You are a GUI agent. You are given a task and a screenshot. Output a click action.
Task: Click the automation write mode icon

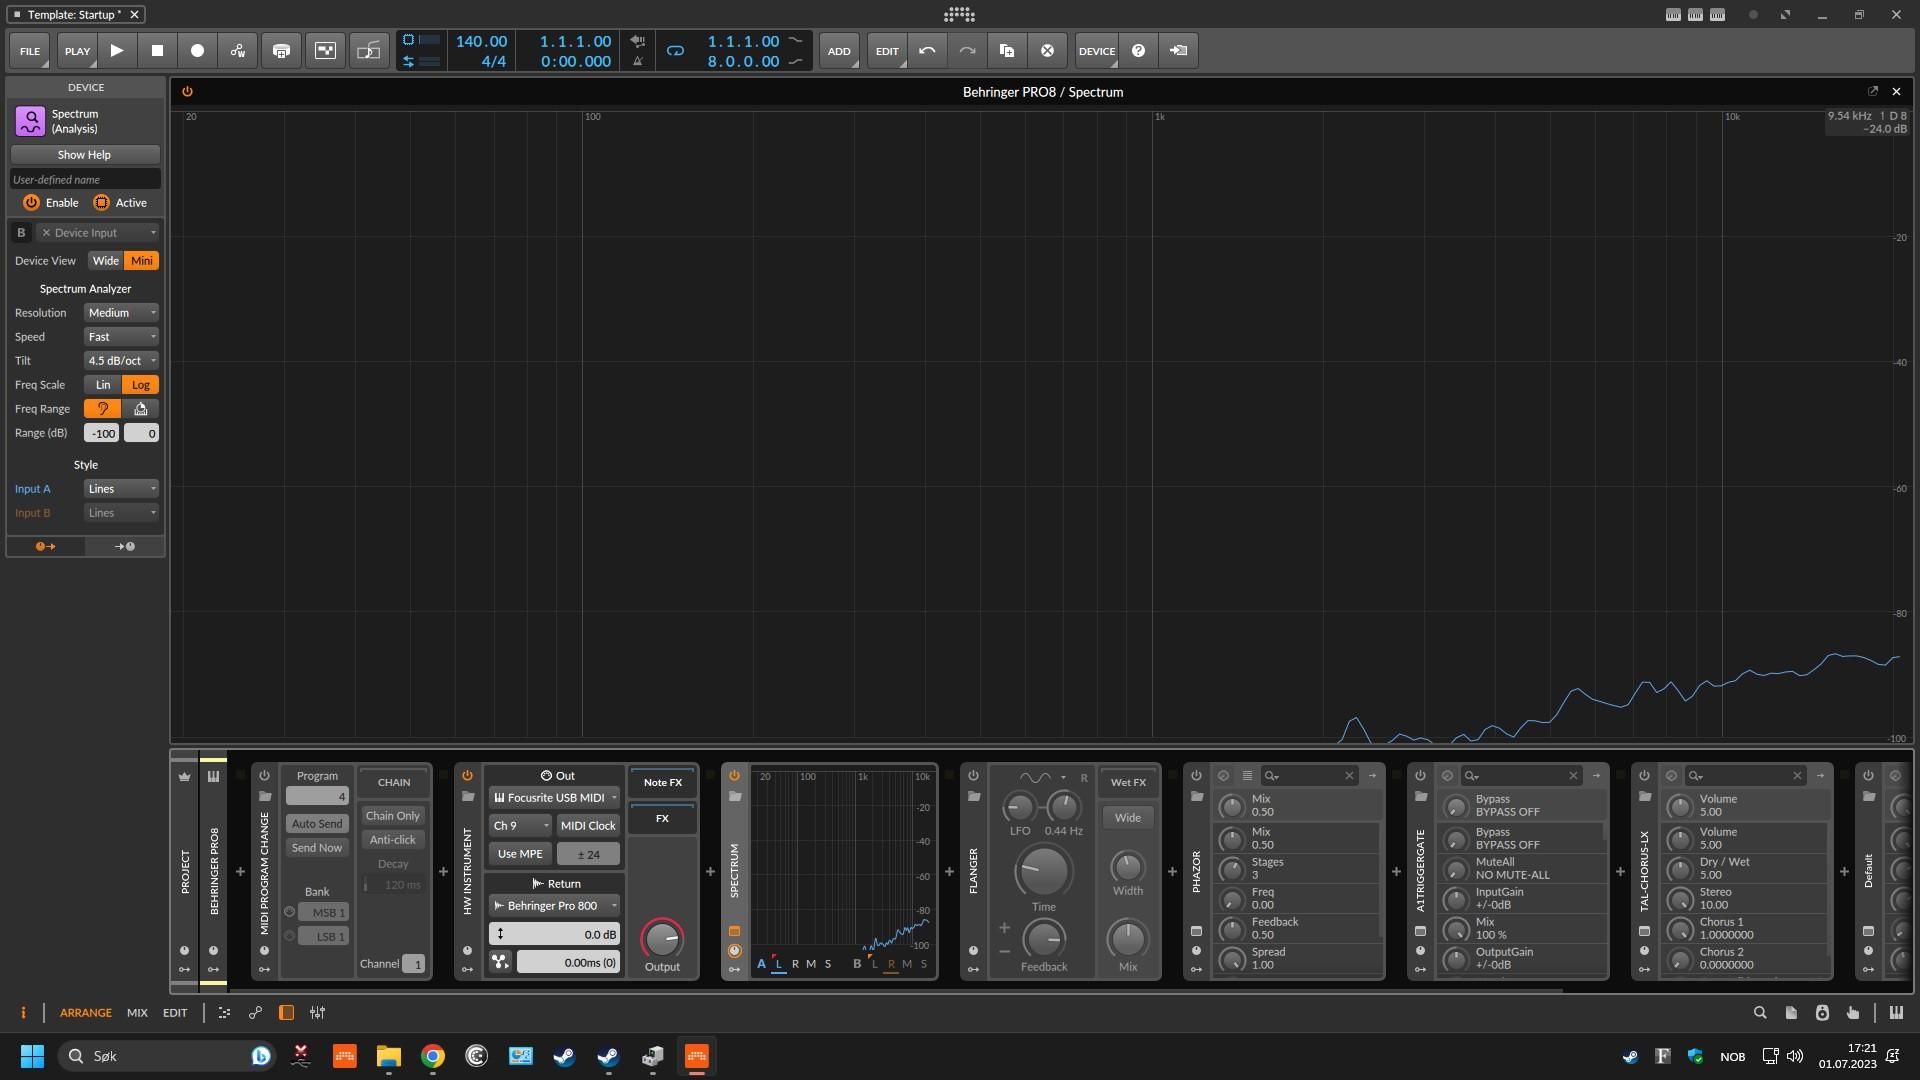click(x=238, y=51)
